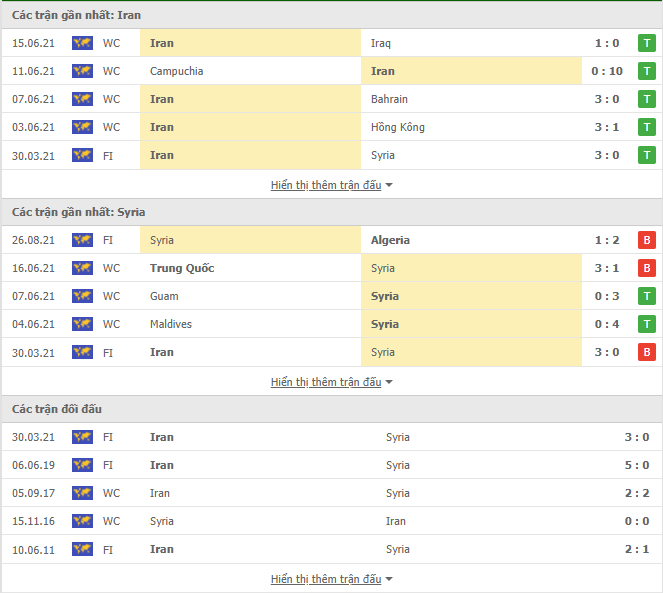663x593 pixels.
Task: Select Algeria team name in Syria matches
Action: (390, 240)
